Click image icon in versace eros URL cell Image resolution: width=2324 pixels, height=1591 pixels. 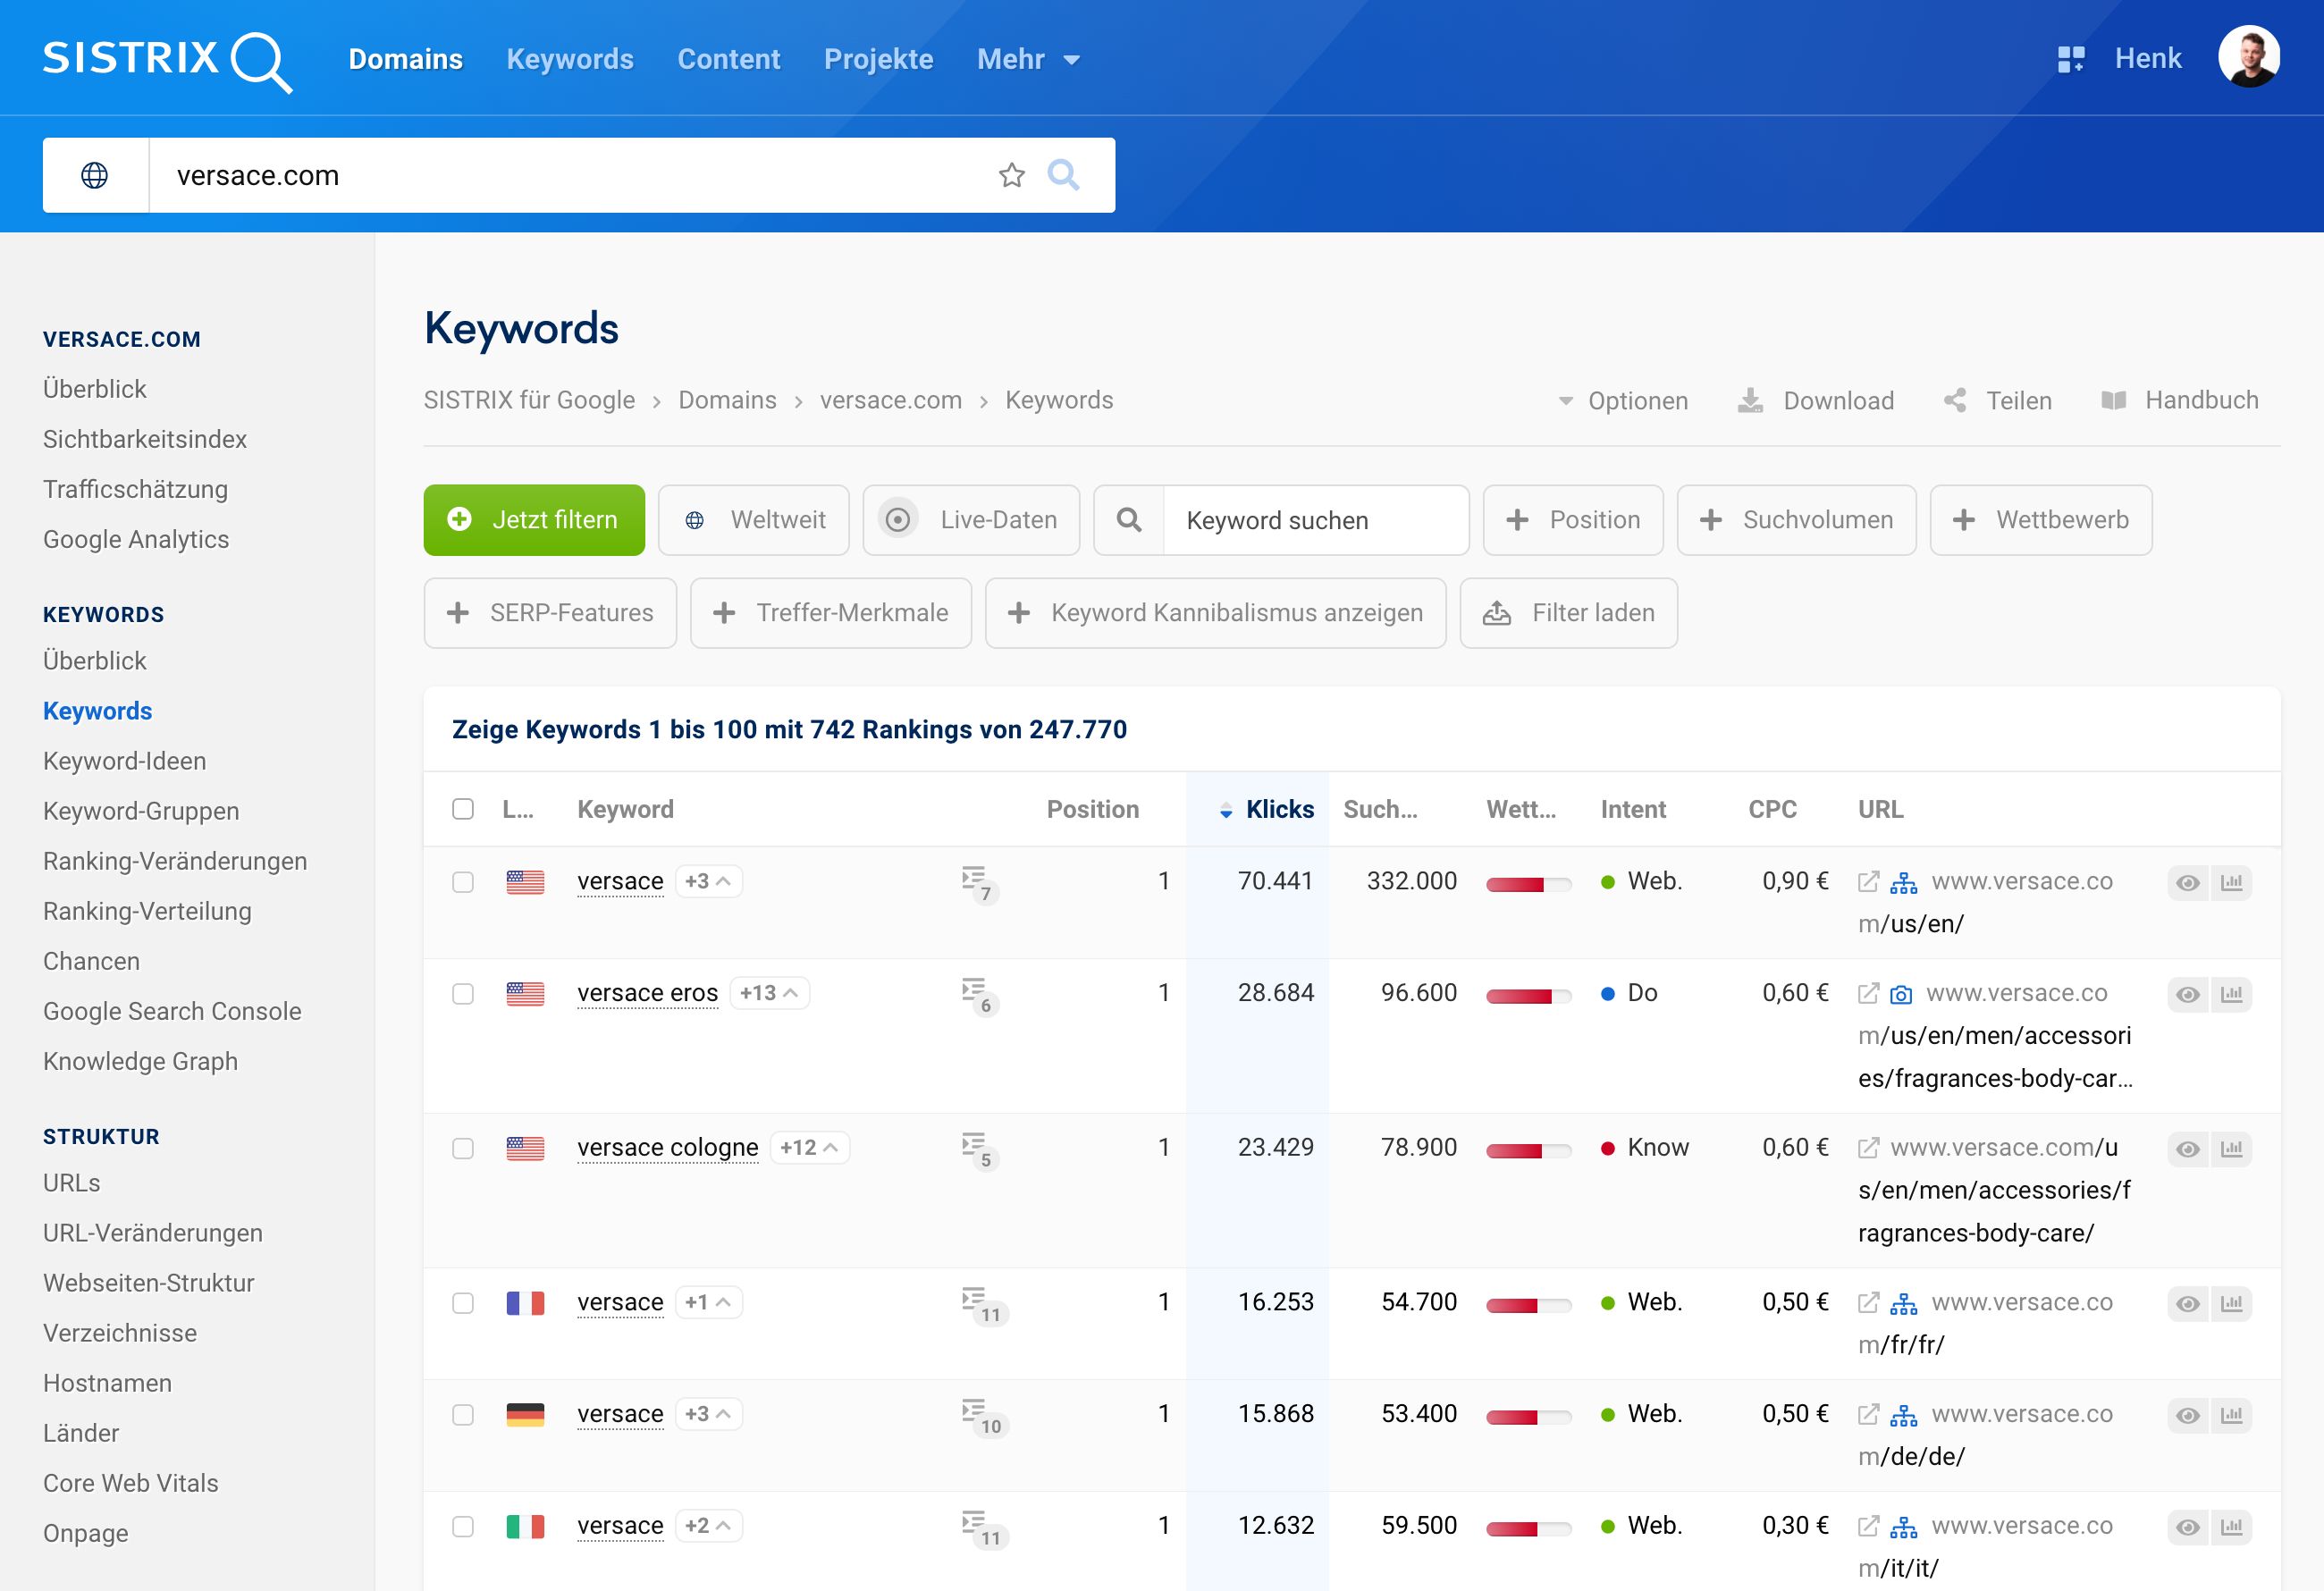pyautogui.click(x=1901, y=994)
